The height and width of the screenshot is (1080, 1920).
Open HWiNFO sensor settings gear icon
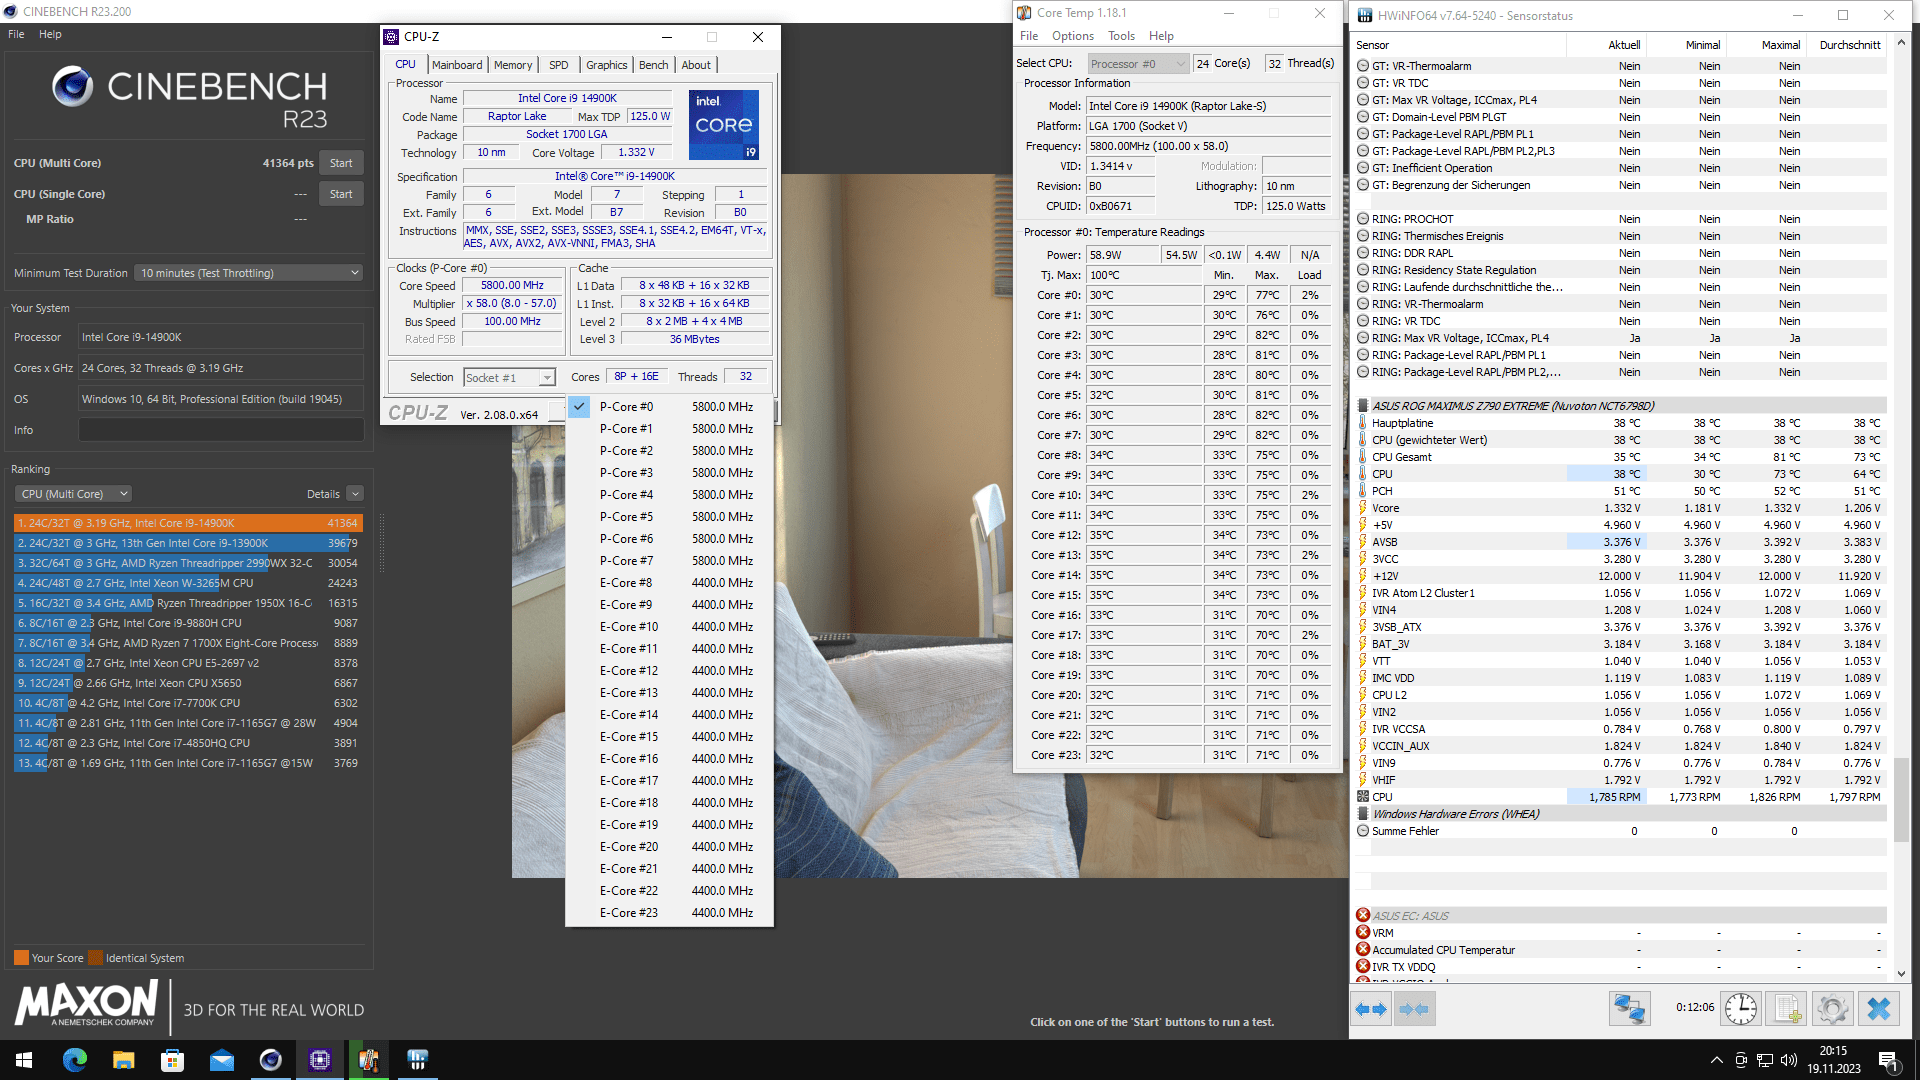click(x=1832, y=1009)
